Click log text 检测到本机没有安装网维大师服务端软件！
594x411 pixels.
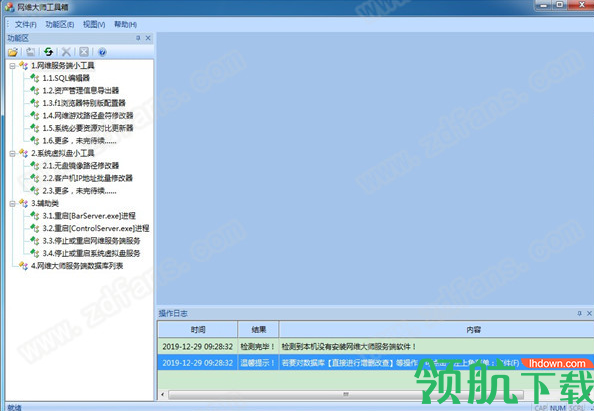349,346
